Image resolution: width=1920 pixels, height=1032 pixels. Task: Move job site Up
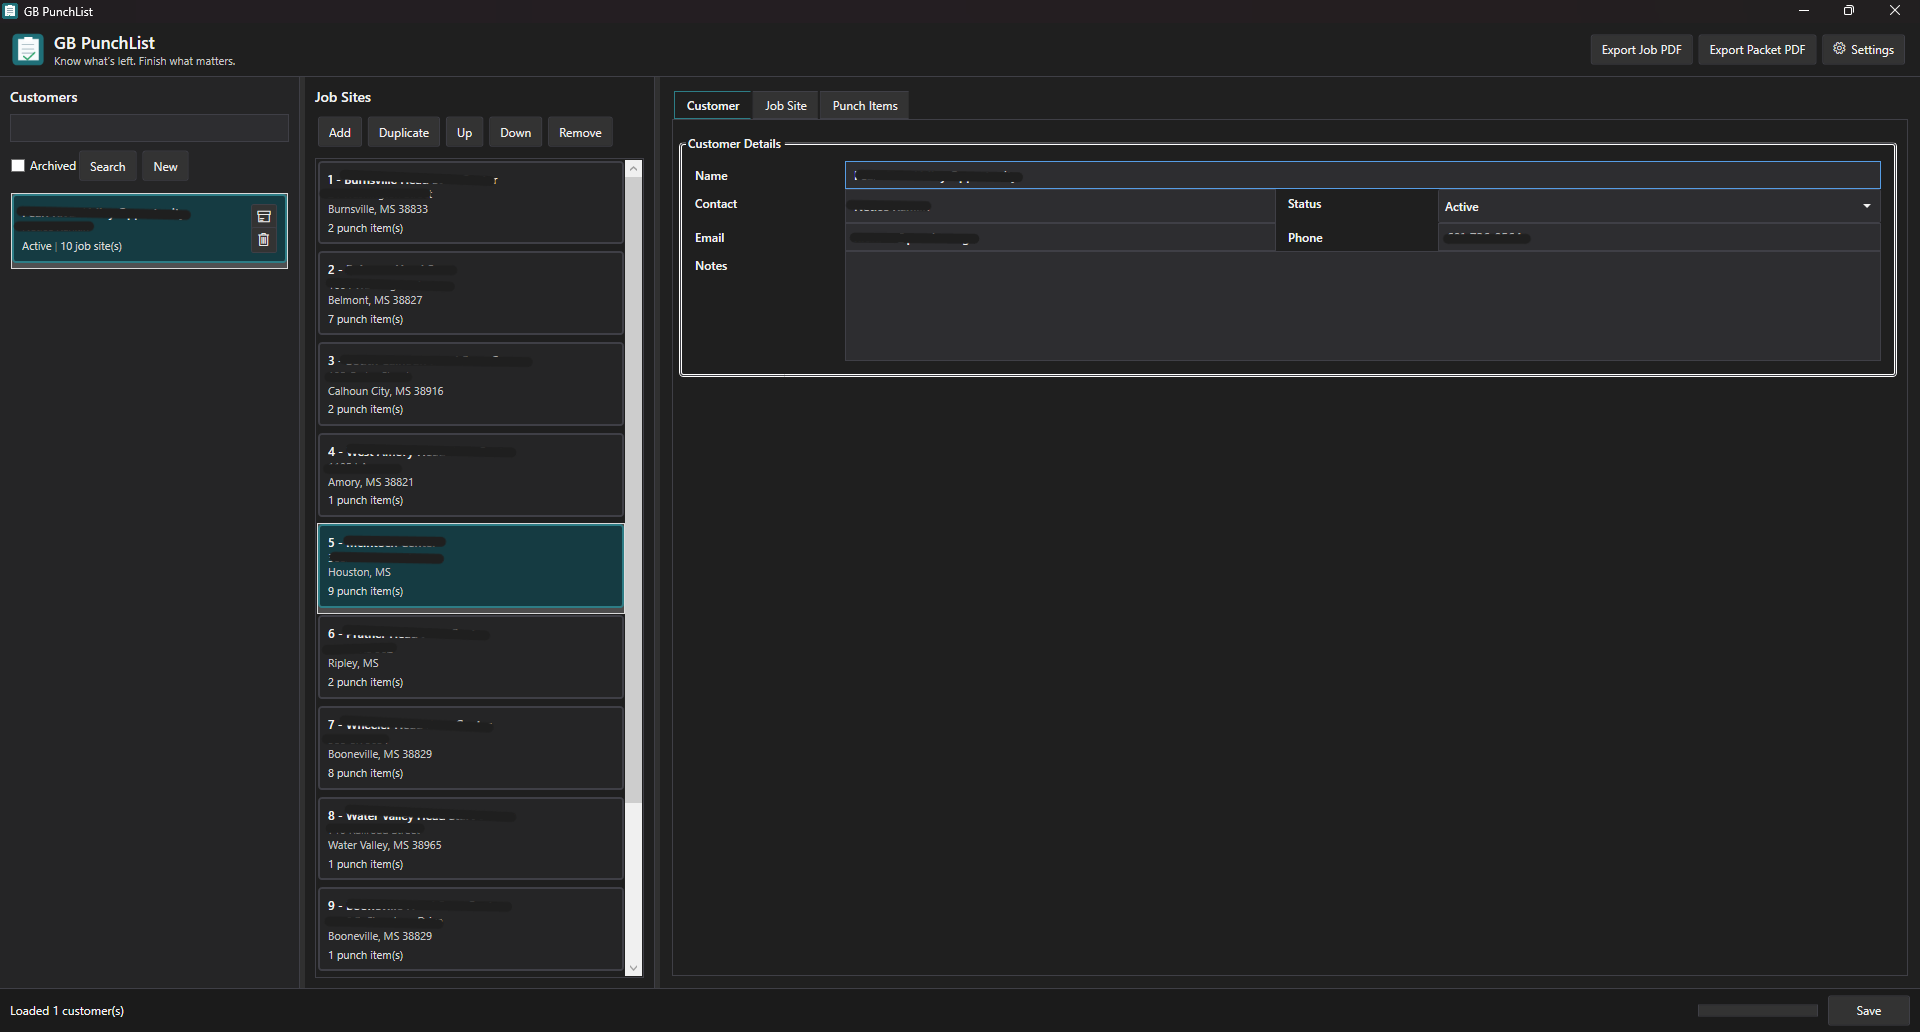(x=464, y=133)
